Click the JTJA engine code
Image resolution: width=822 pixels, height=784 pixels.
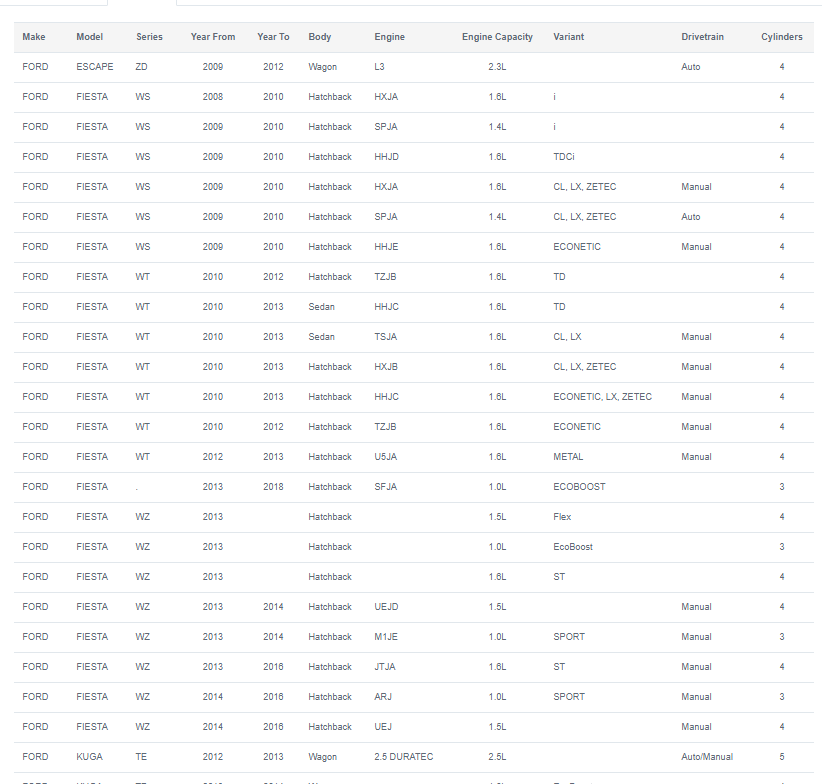[x=385, y=667]
